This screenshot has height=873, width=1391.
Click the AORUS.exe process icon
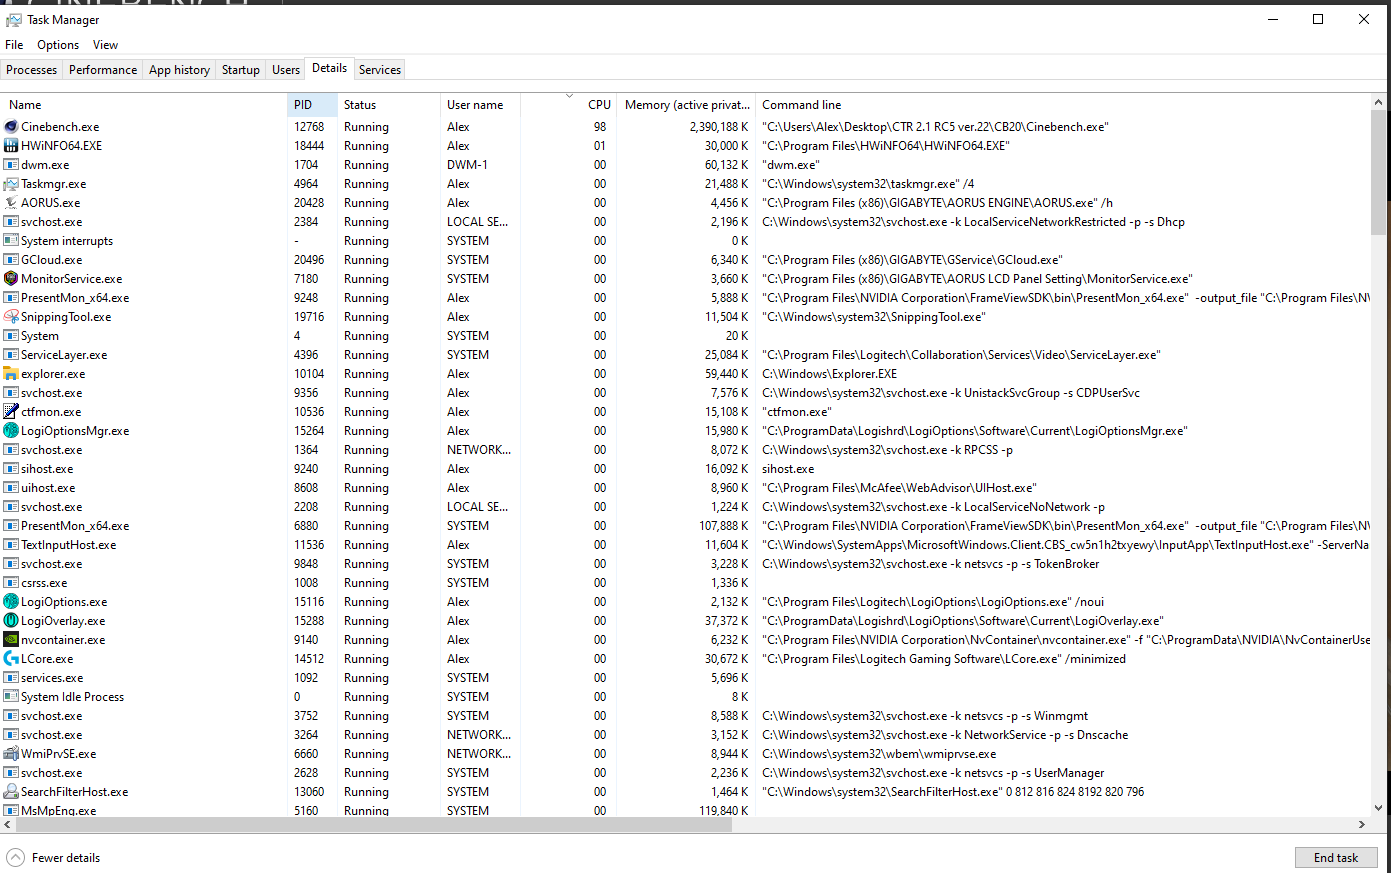coord(11,203)
